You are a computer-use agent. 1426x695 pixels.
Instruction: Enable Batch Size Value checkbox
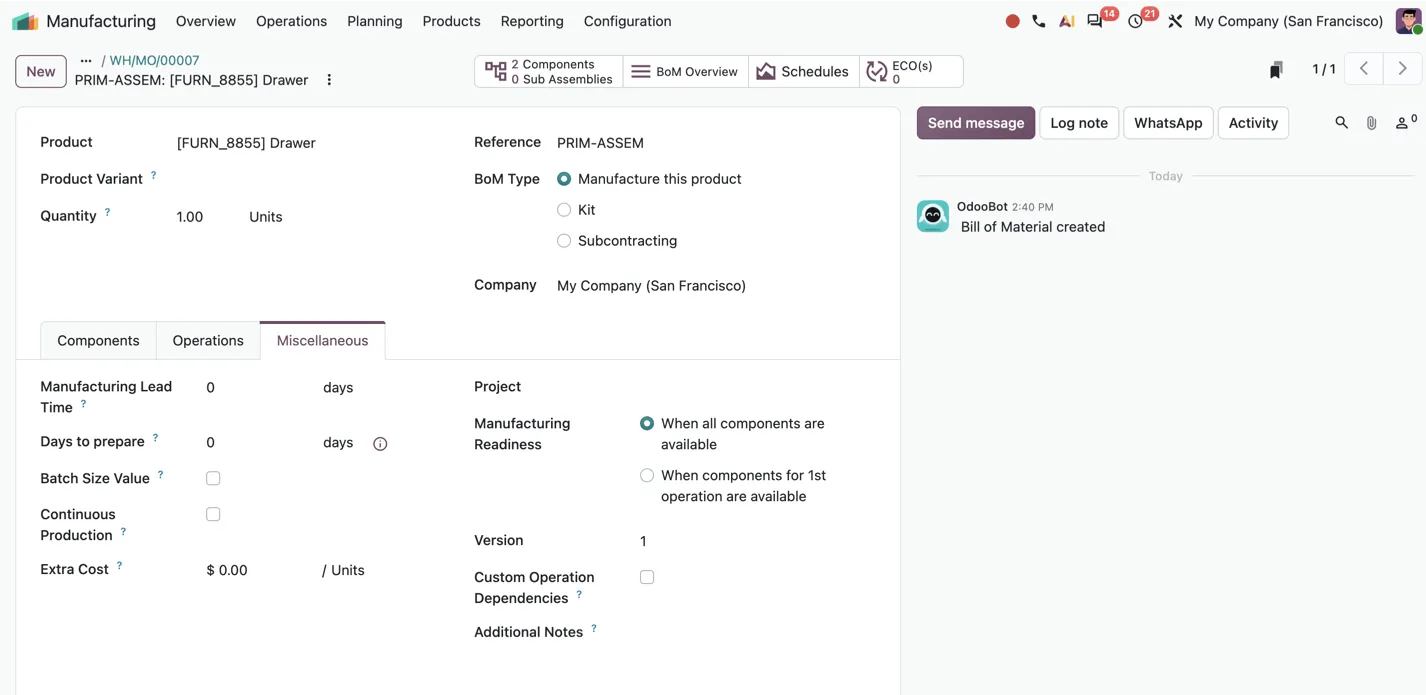point(213,479)
